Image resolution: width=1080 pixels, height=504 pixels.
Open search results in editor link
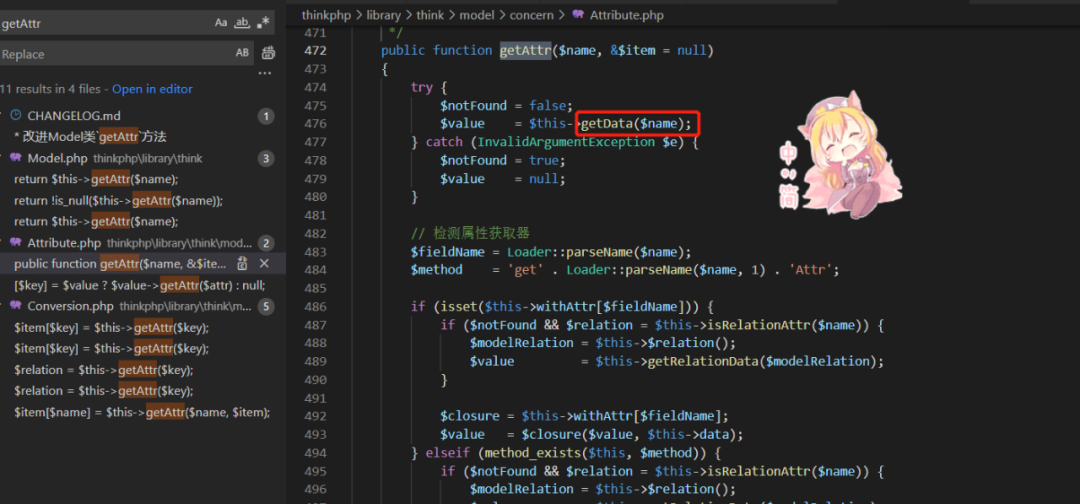click(x=152, y=89)
